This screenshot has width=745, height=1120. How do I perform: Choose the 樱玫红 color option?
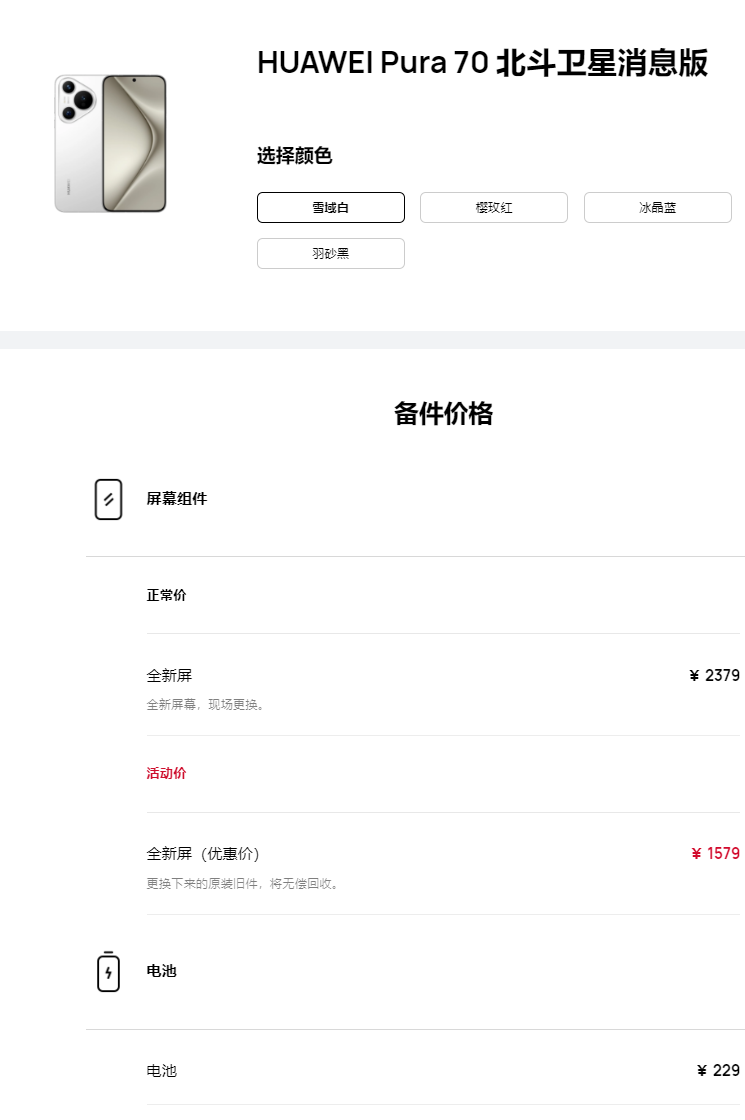coord(494,207)
